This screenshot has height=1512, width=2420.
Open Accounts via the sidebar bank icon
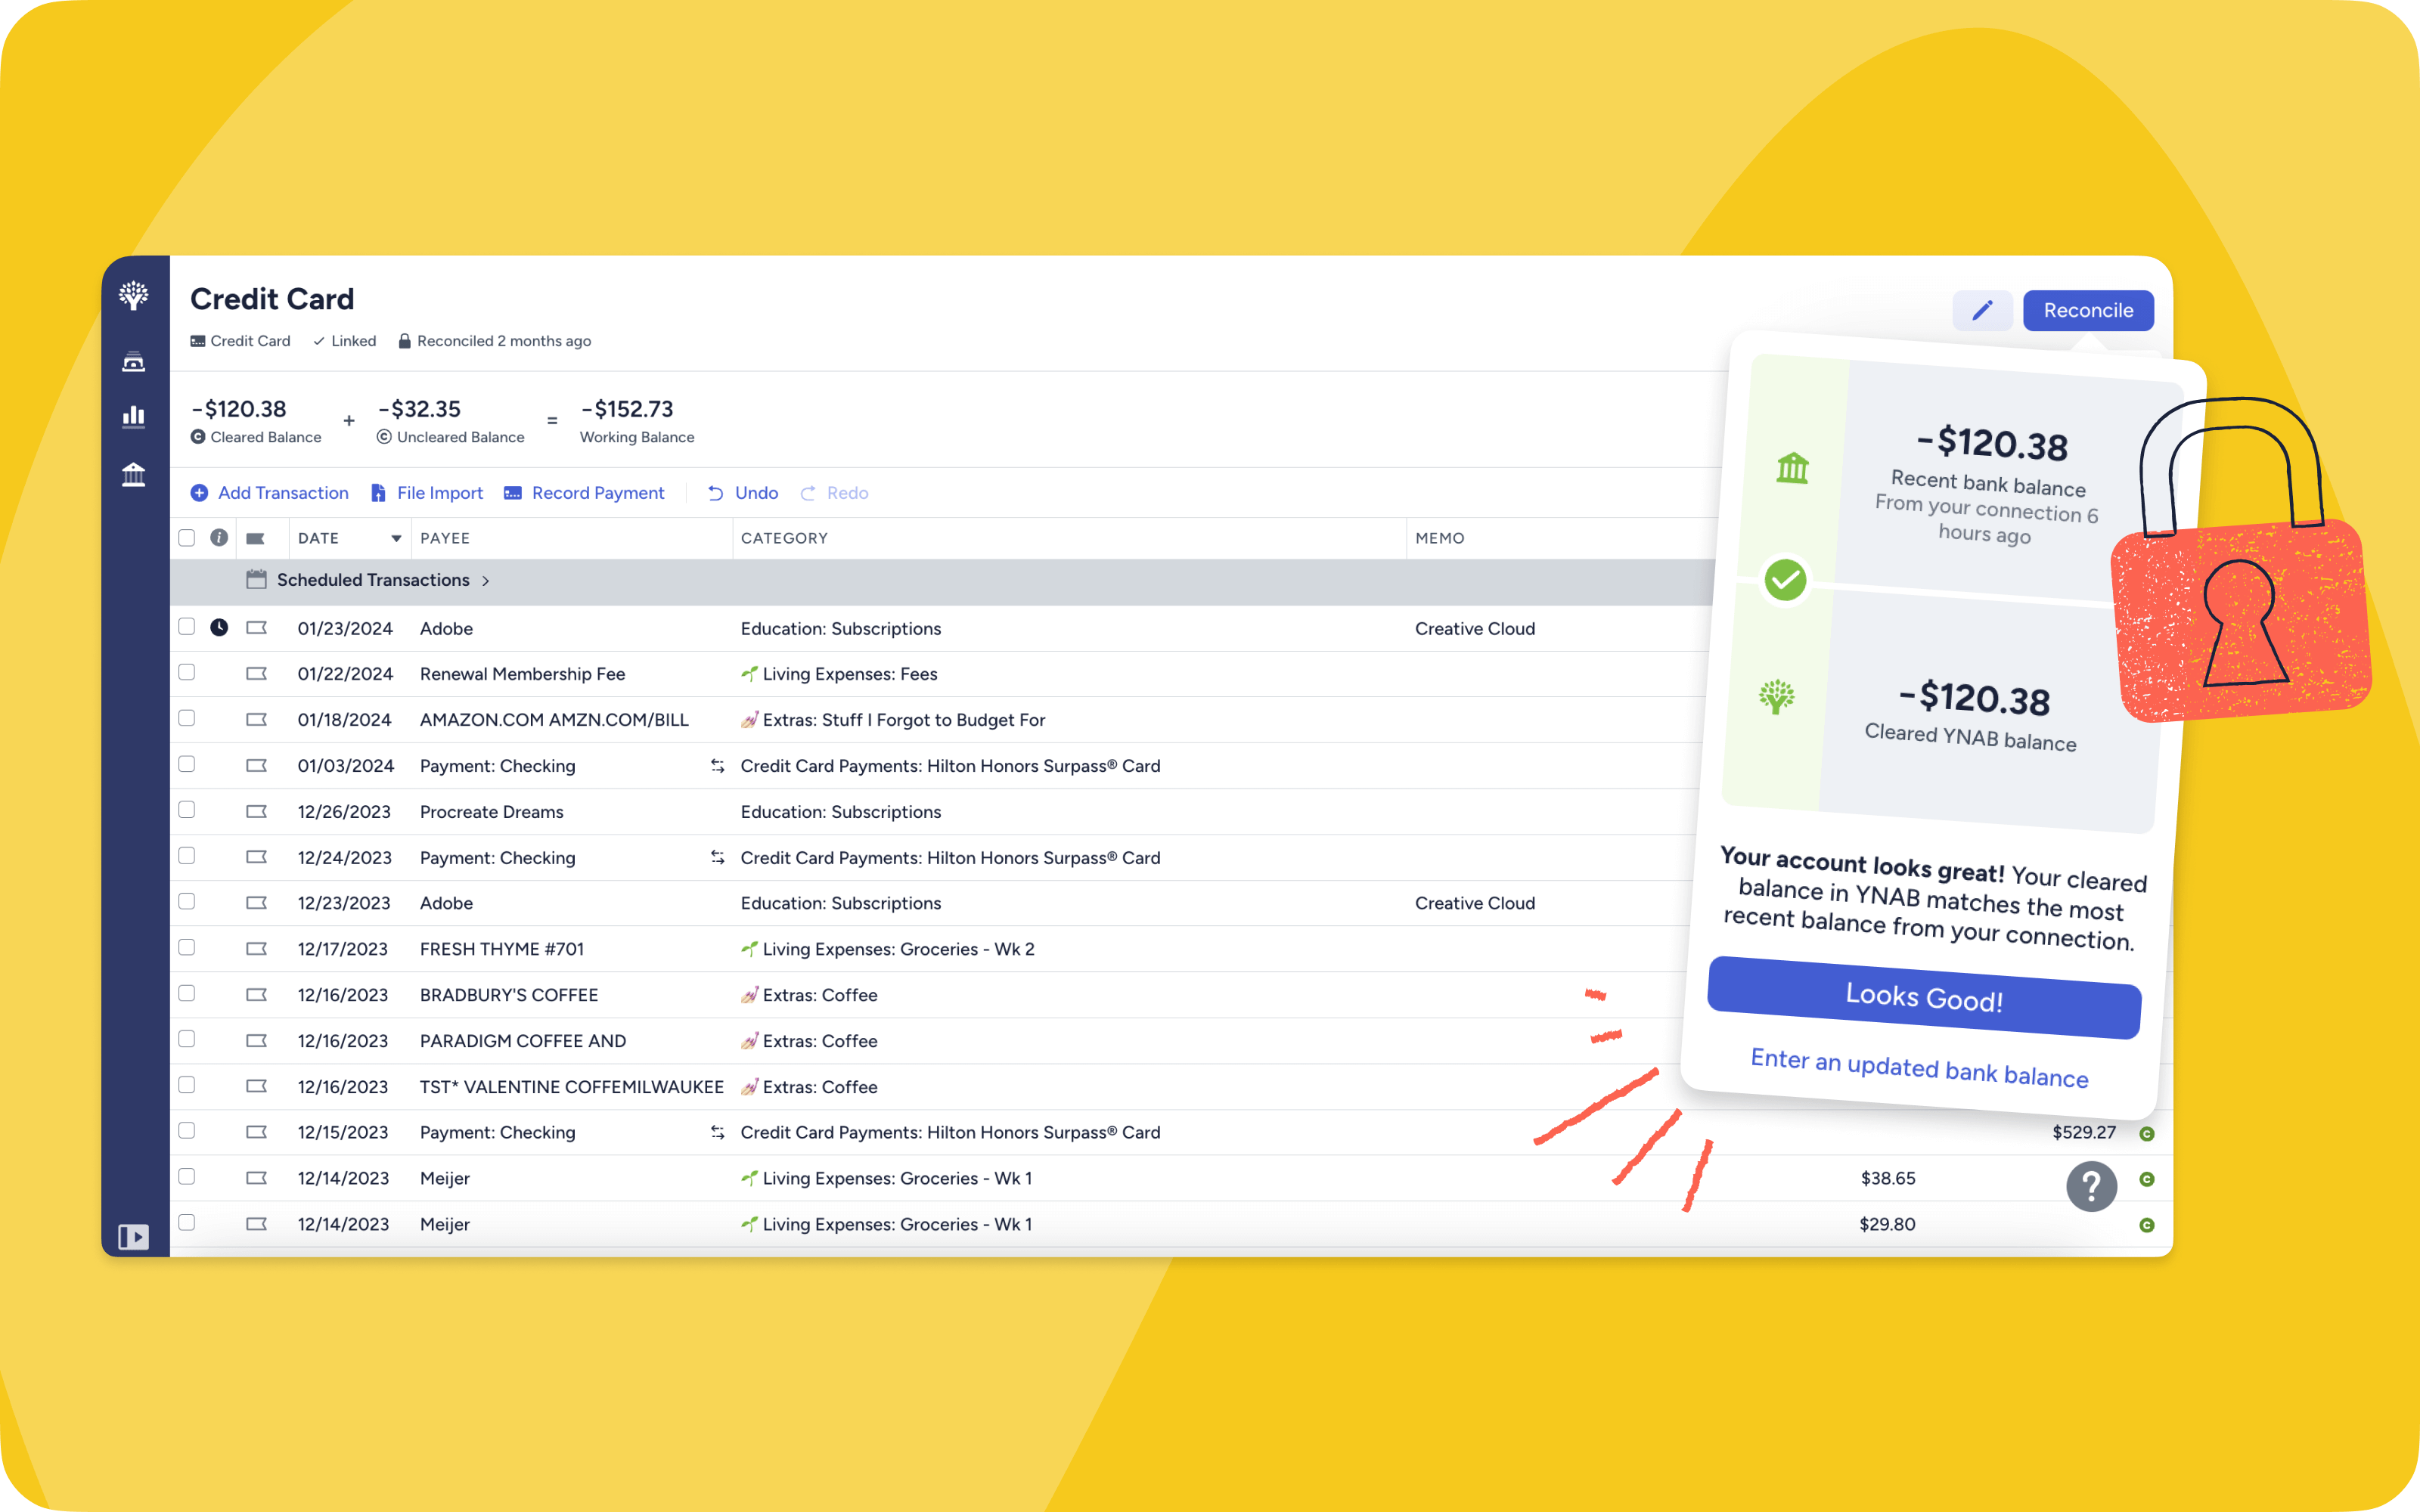[x=134, y=475]
